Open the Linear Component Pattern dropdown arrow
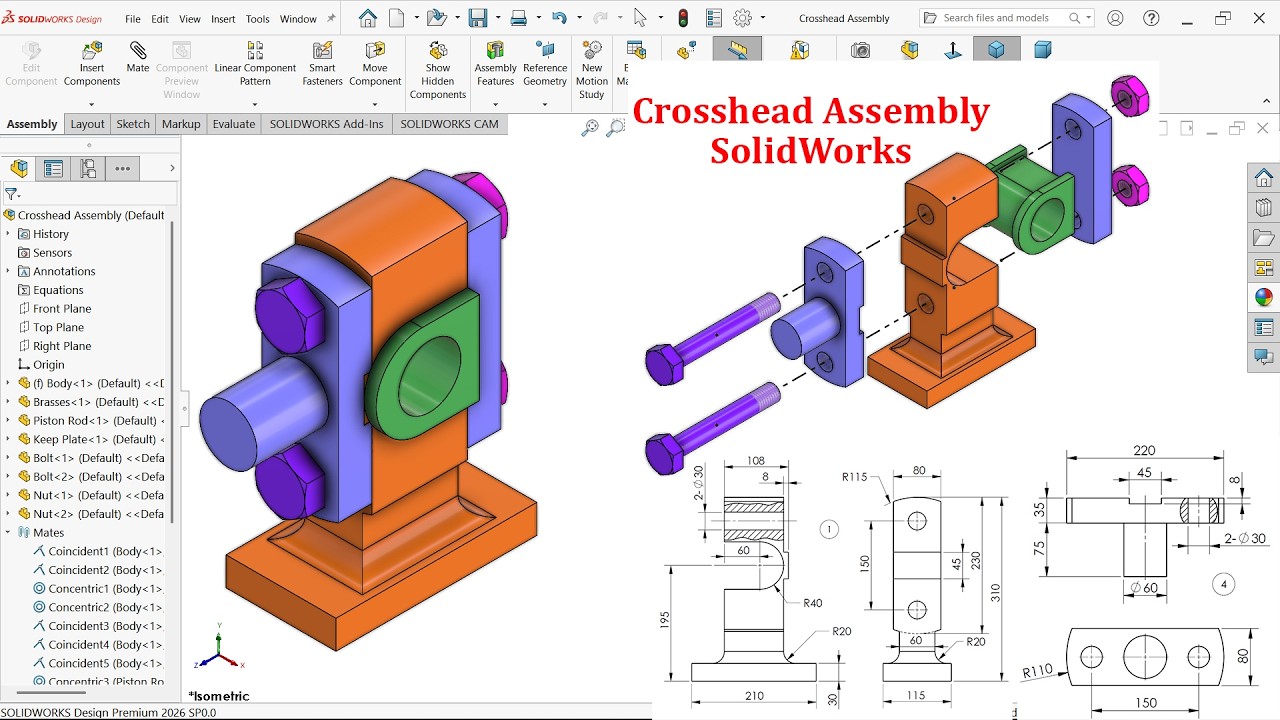This screenshot has height=720, width=1280. pos(255,104)
